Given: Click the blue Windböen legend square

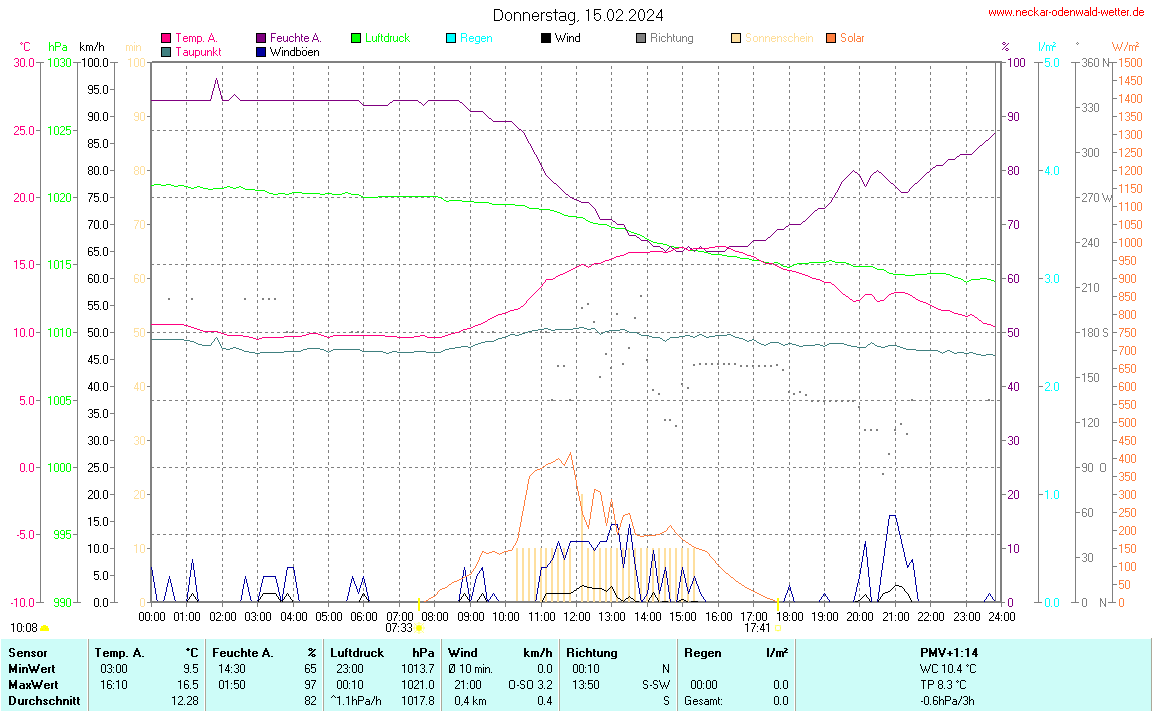Looking at the screenshot, I should pos(261,52).
